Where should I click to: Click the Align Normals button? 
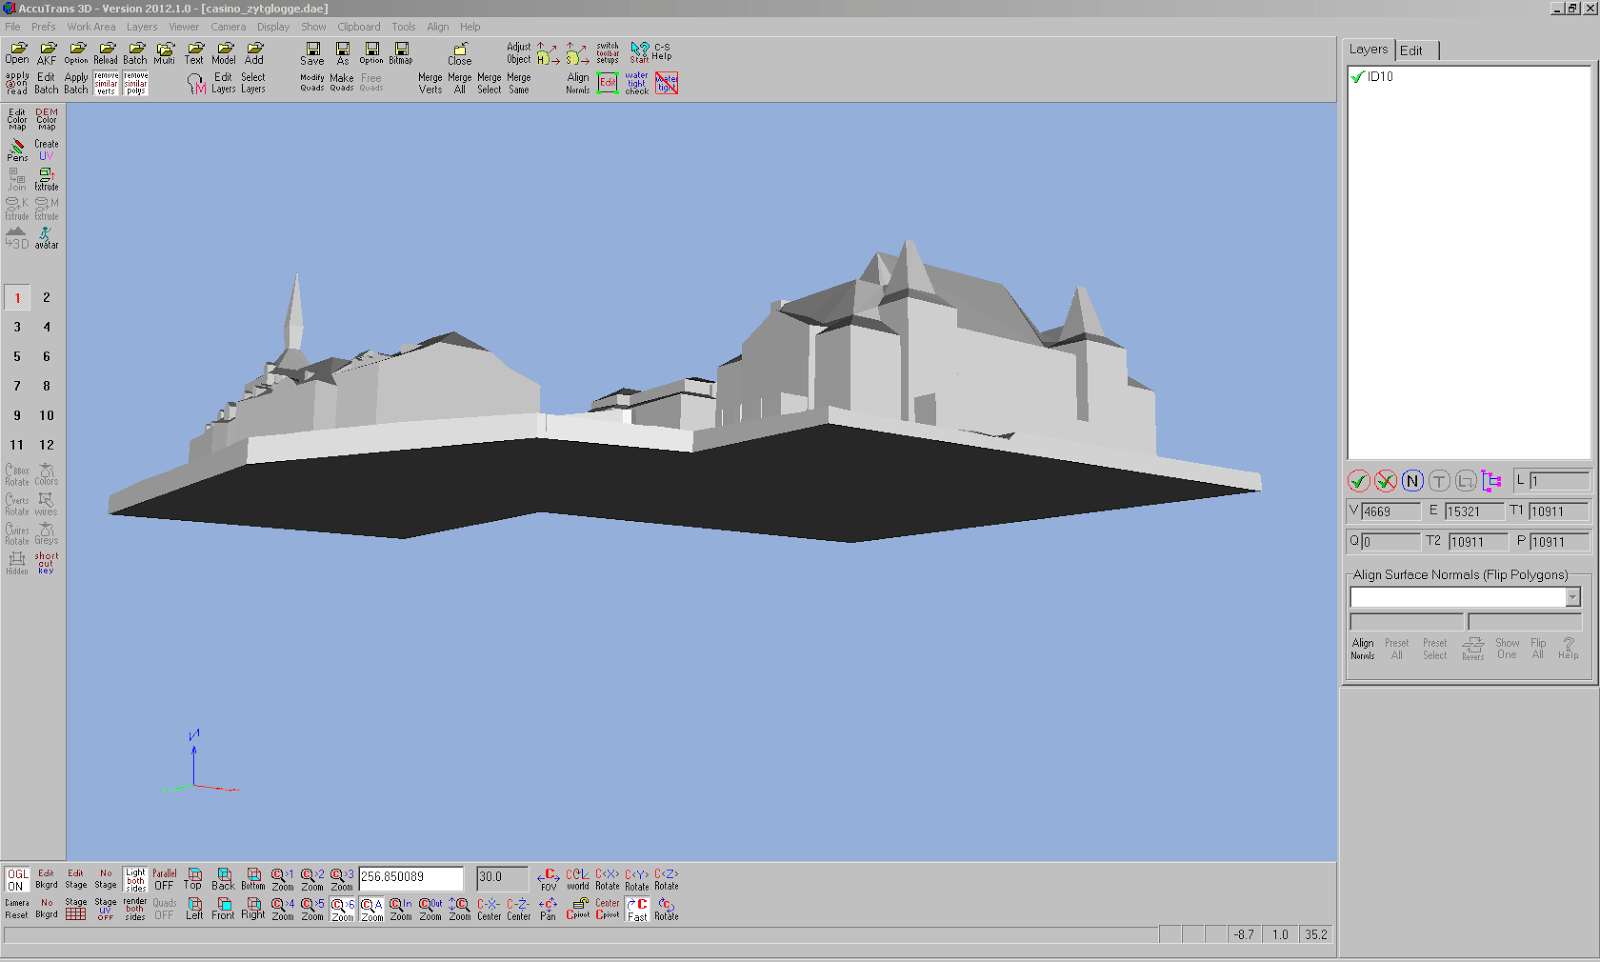(1363, 649)
